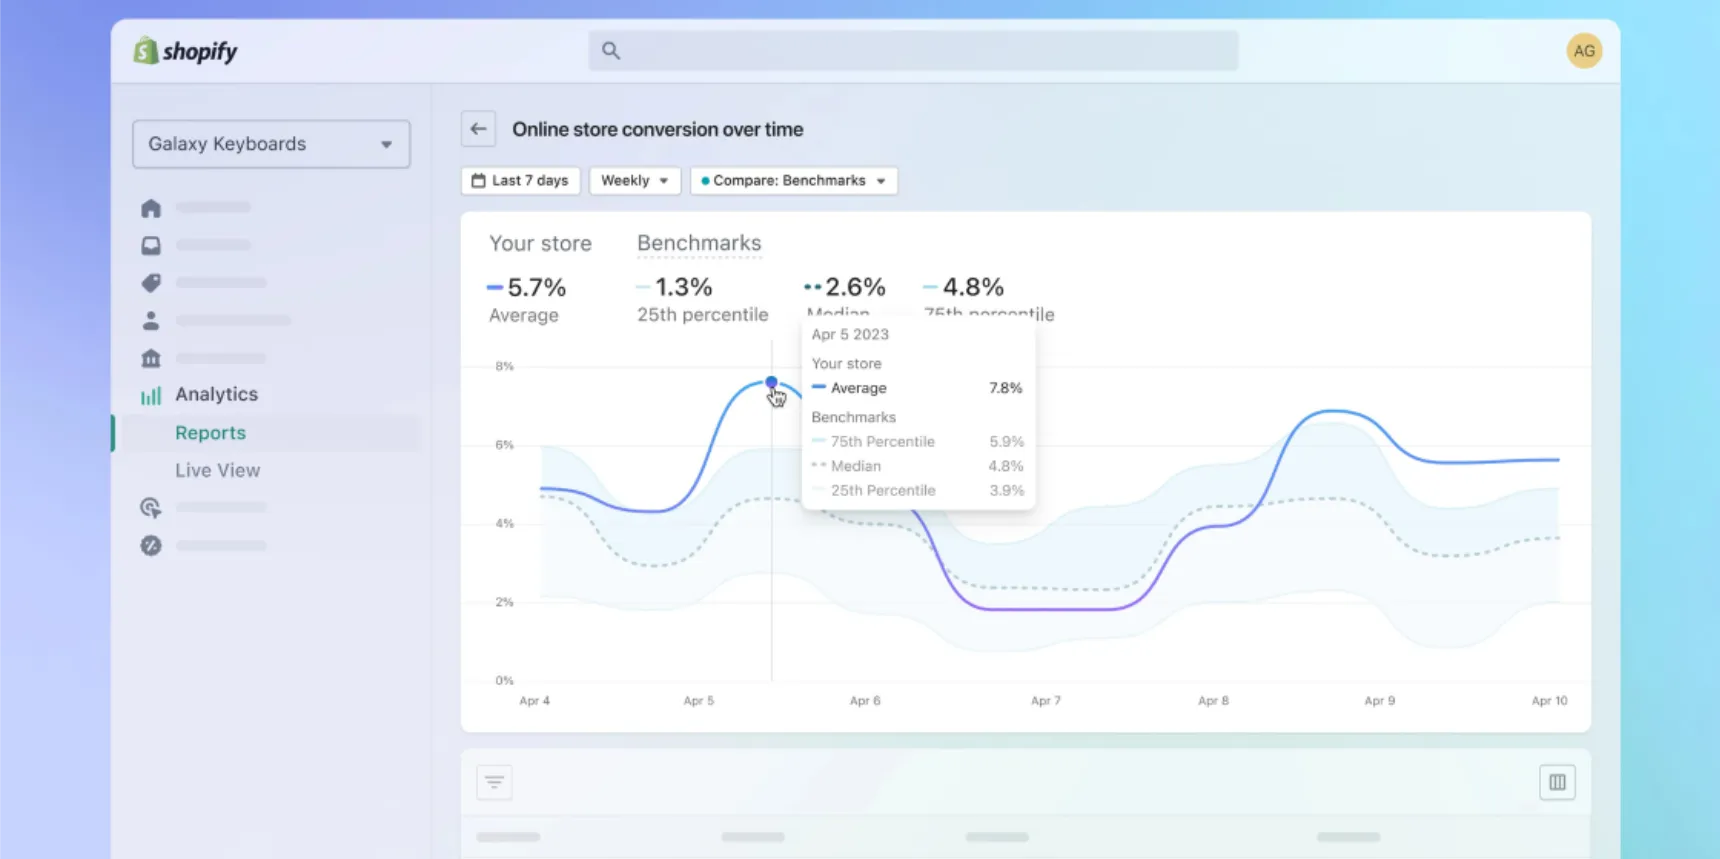Open the Discounts percent icon
This screenshot has height=859, width=1720.
tap(151, 546)
